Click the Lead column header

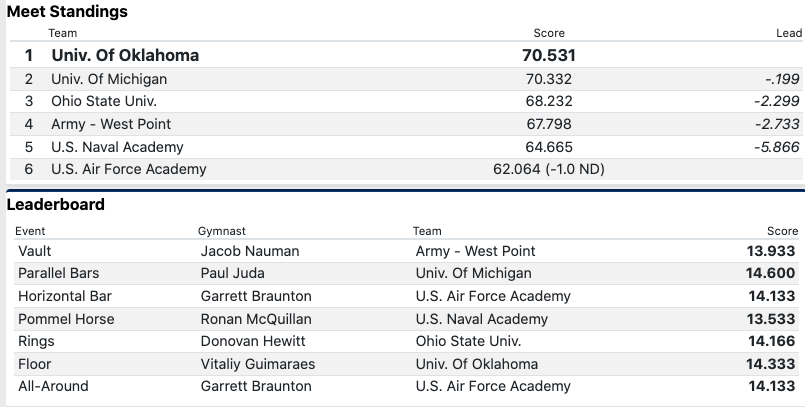coord(789,33)
